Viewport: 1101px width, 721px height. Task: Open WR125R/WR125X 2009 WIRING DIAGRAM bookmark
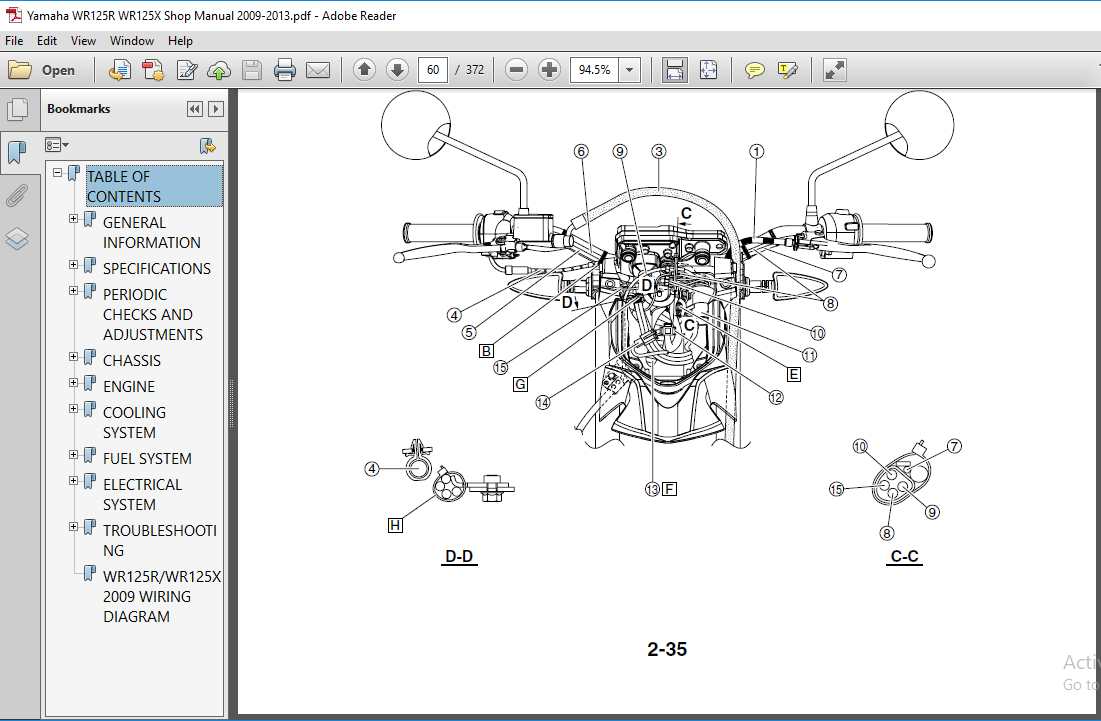click(x=161, y=596)
